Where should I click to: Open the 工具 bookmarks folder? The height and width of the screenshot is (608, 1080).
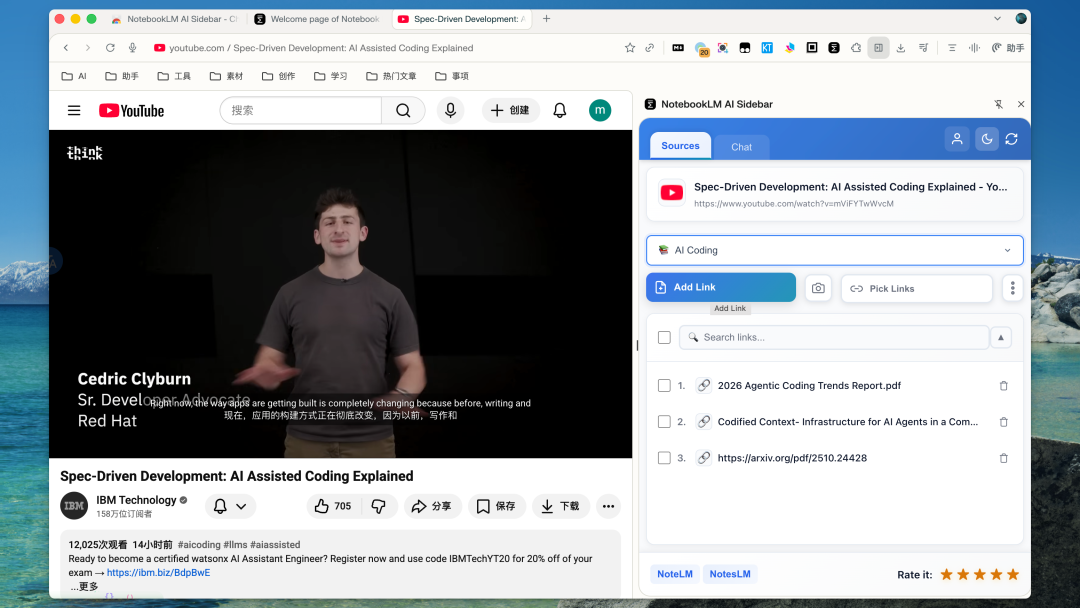click(x=174, y=76)
